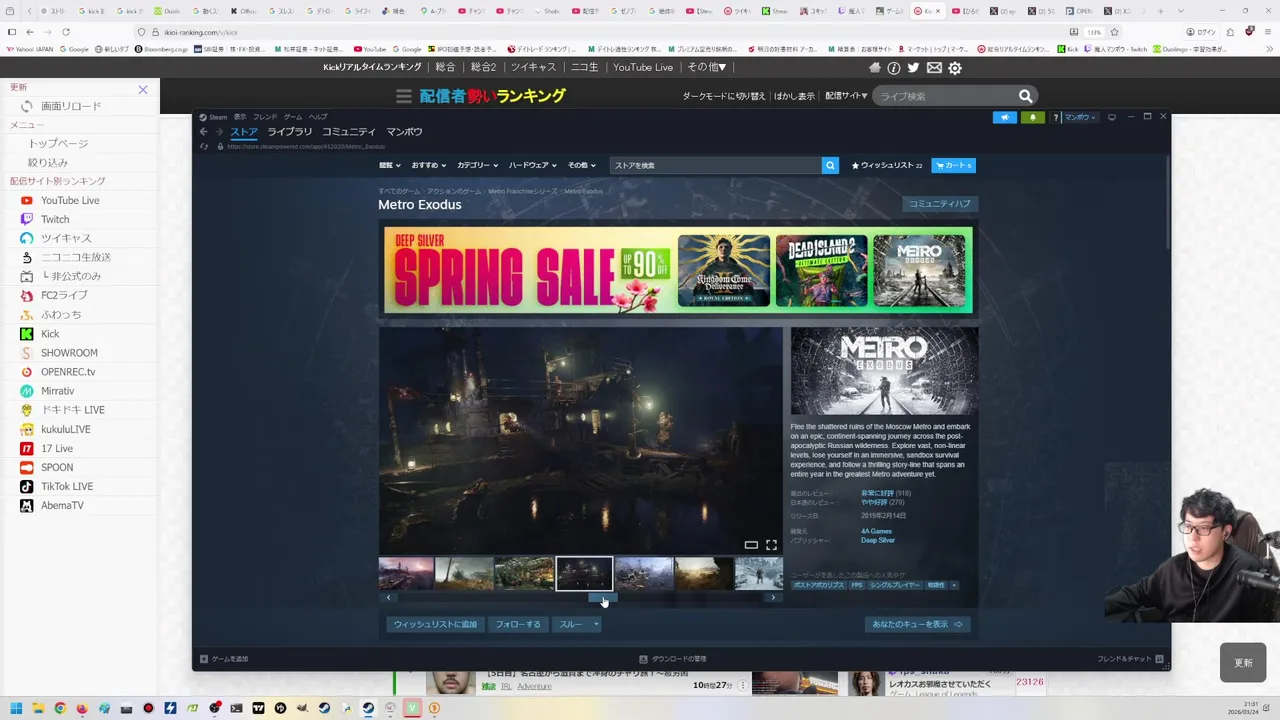Click the Steam help question mark icon

pos(1055,117)
